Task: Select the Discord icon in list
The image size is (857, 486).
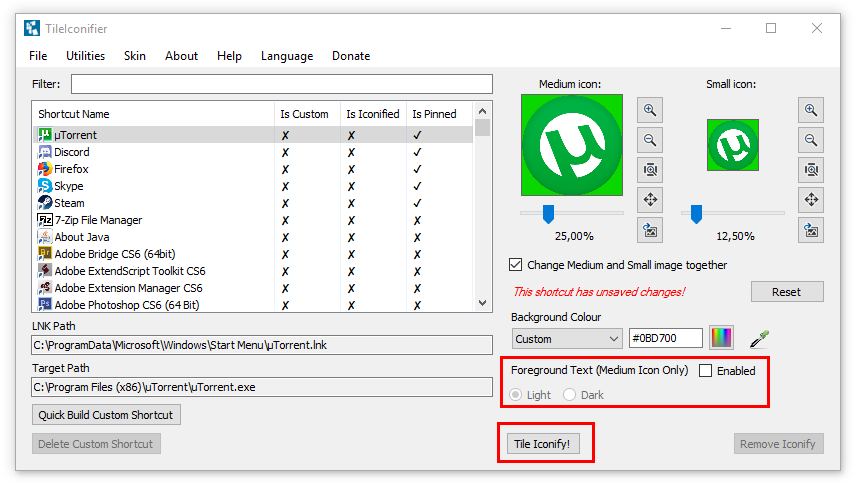Action: (x=45, y=152)
